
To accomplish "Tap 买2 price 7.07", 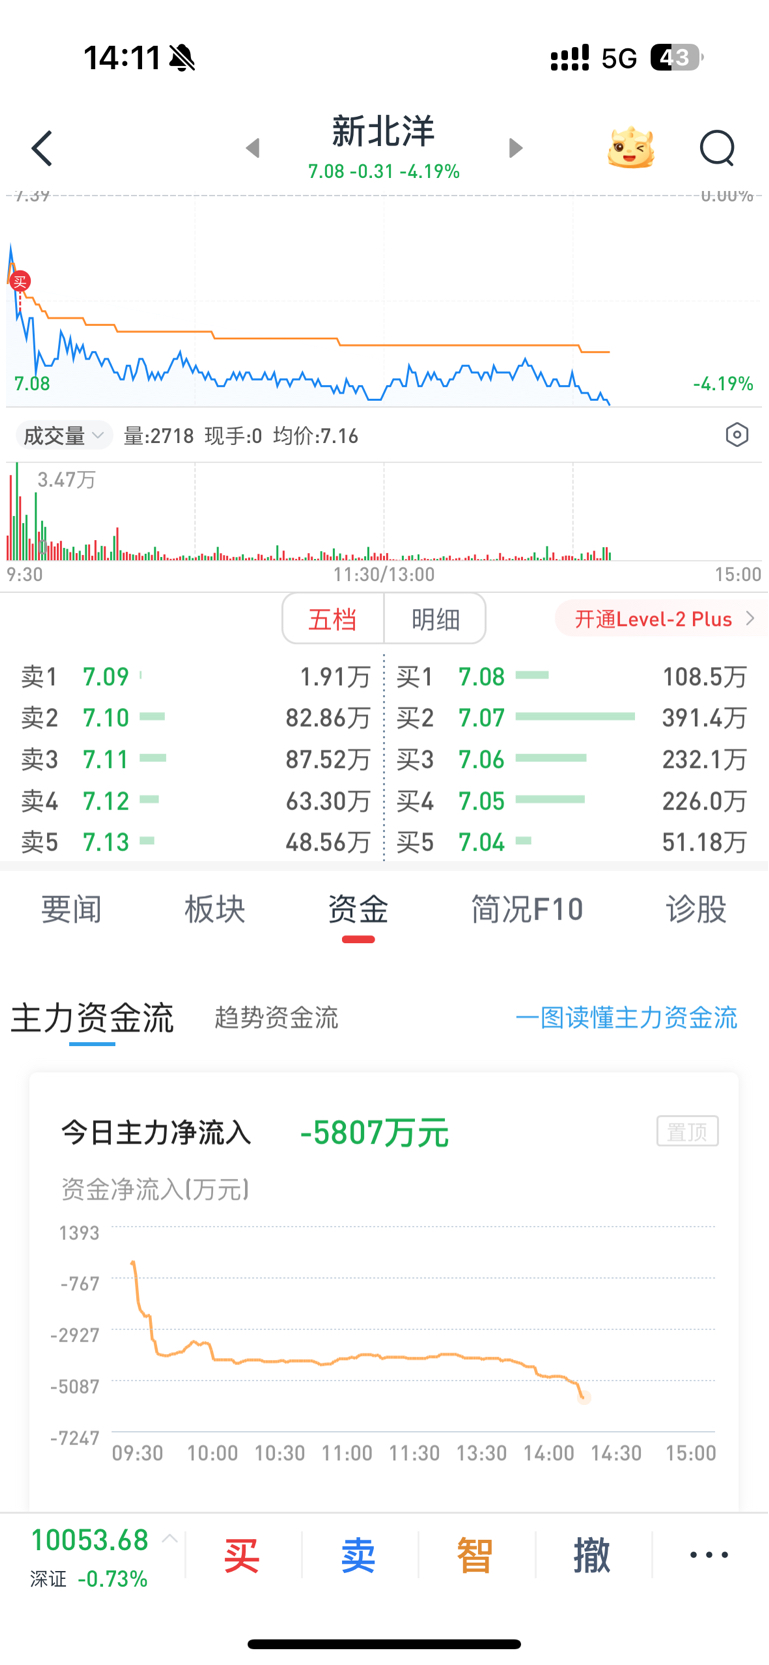I will coord(481,718).
